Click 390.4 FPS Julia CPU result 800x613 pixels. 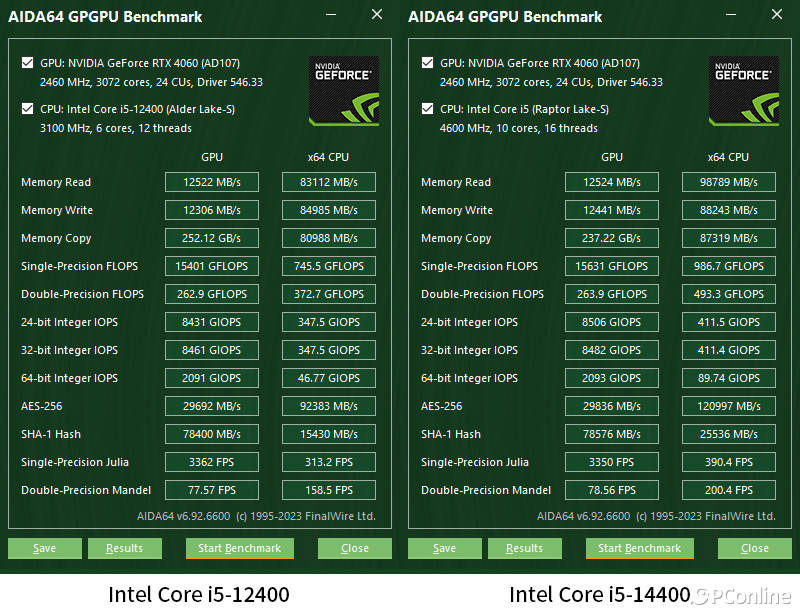[729, 462]
